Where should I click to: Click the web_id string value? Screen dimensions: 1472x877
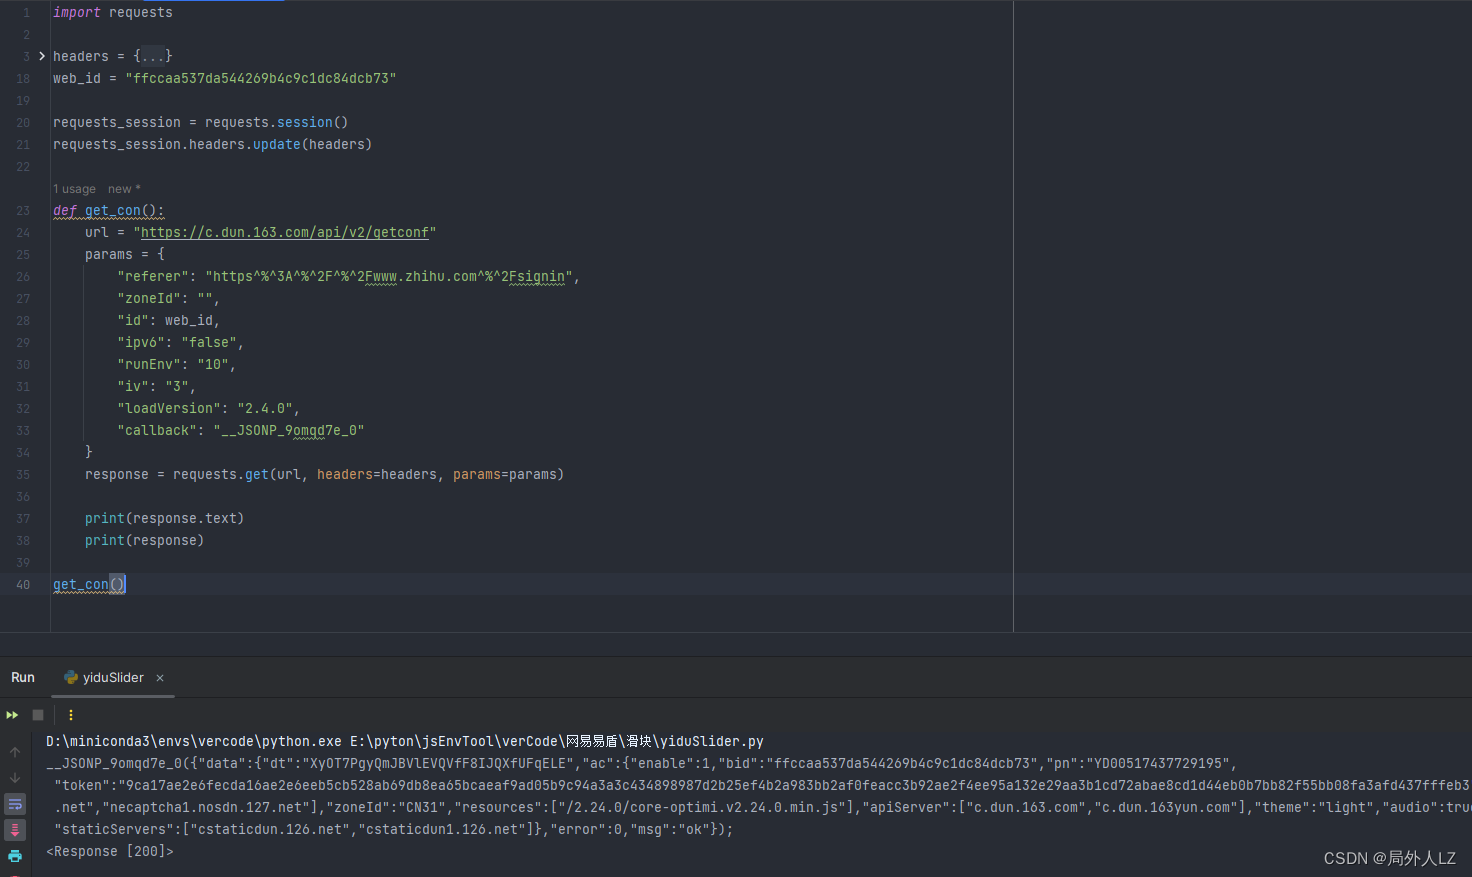(x=261, y=79)
